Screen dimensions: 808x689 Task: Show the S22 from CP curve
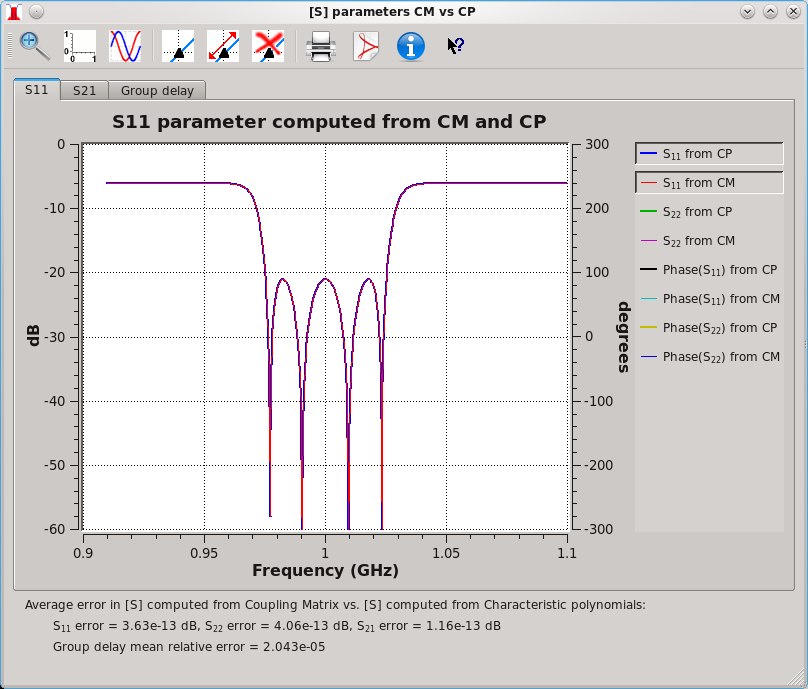(709, 212)
